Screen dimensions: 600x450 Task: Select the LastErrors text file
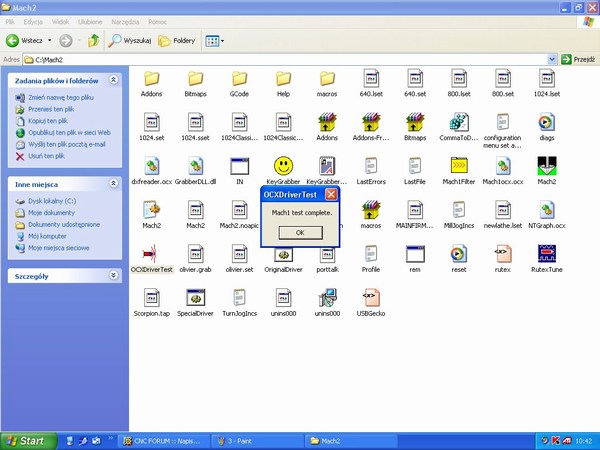(371, 171)
